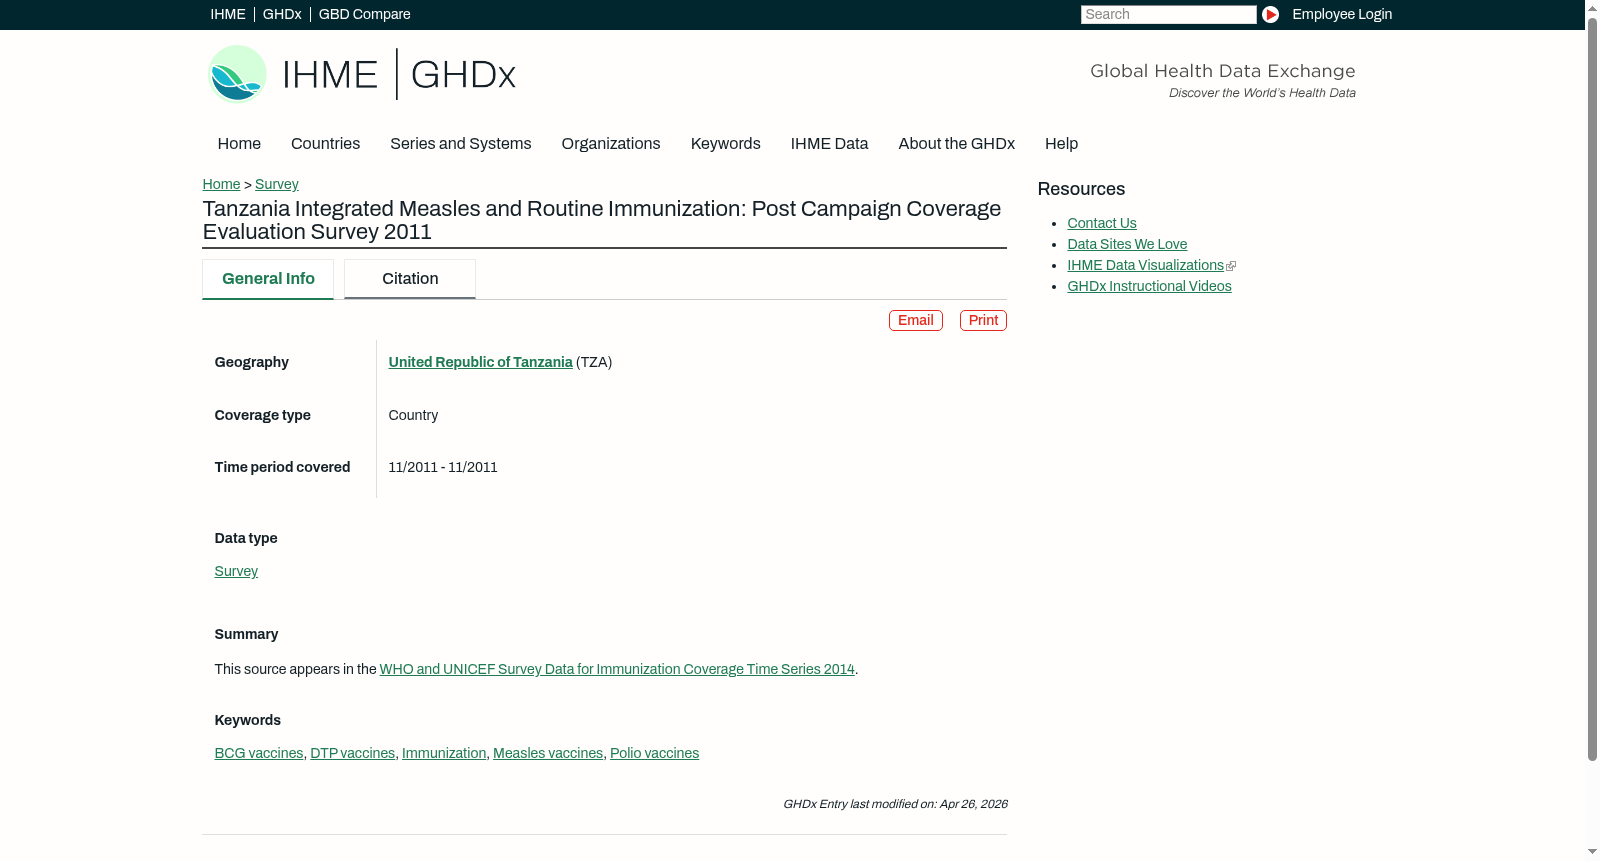Viewport: 1600px width, 861px height.
Task: Open the IHME Data menu
Action: click(829, 144)
